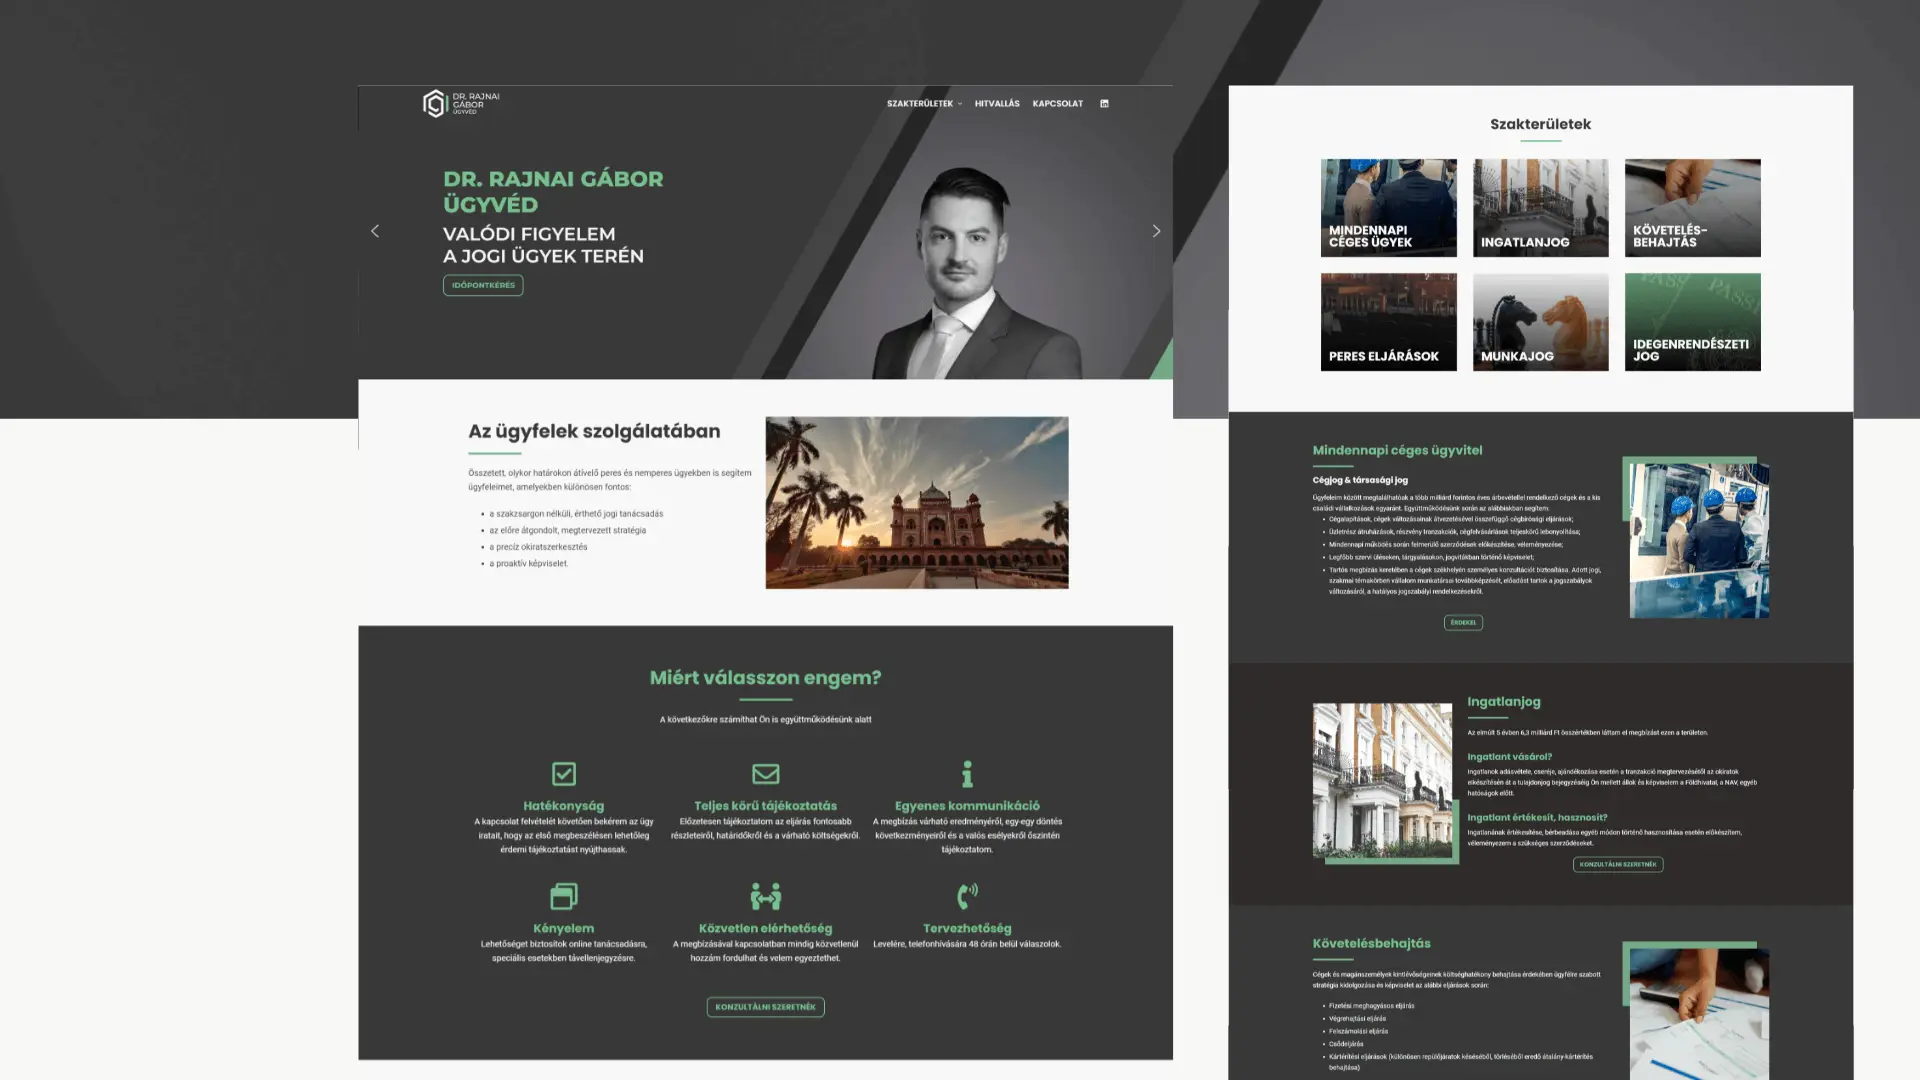Open the Hitvallás menu item
Screen dimensions: 1920x1080
(997, 104)
